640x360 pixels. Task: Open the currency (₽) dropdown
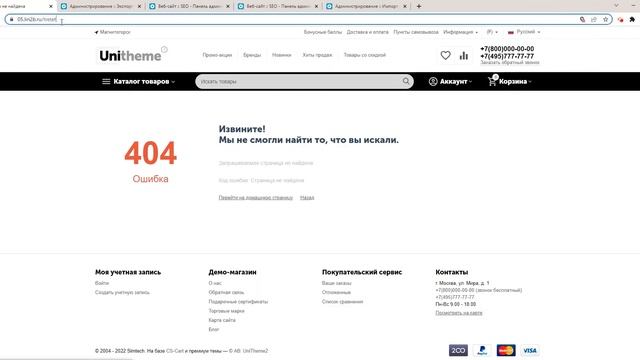(x=492, y=32)
